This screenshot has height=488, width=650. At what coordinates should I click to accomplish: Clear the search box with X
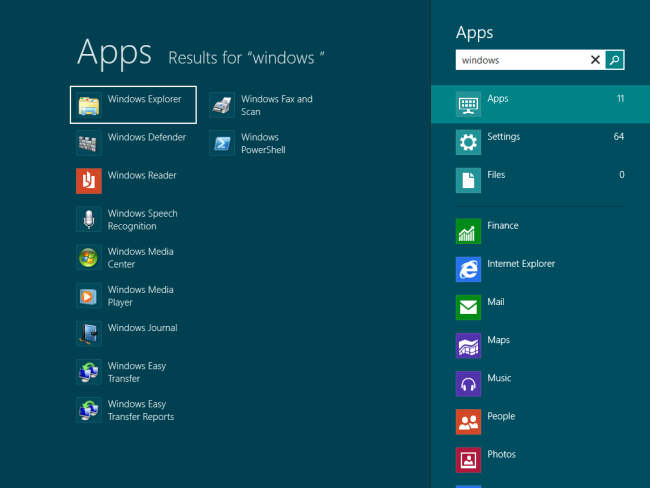595,60
